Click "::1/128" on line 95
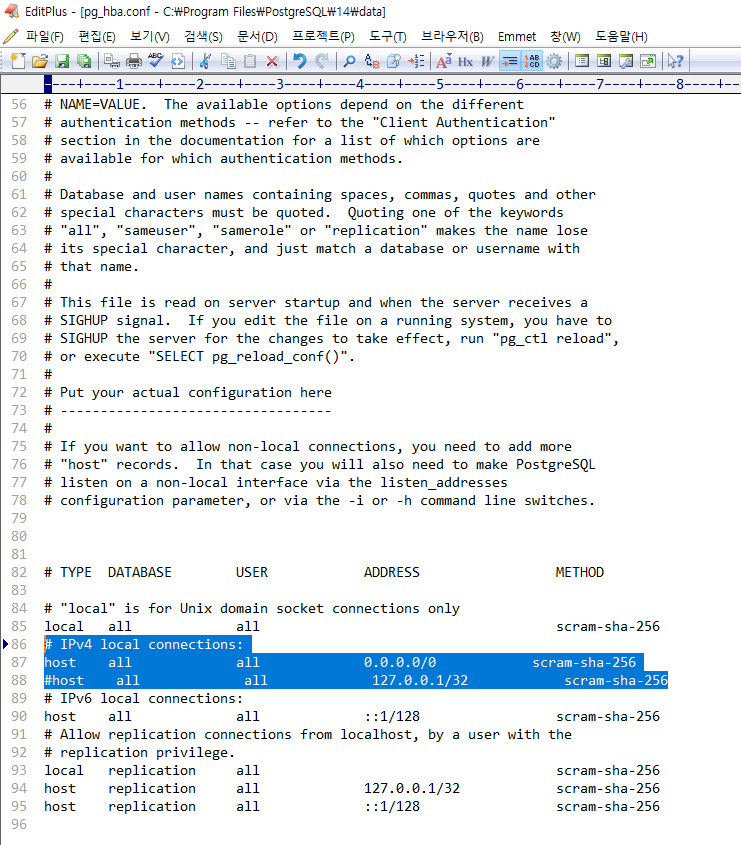741x845 pixels. tap(392, 807)
